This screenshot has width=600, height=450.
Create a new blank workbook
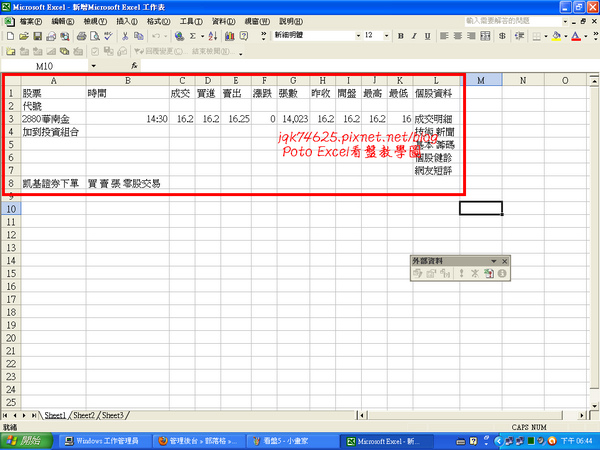[10, 36]
